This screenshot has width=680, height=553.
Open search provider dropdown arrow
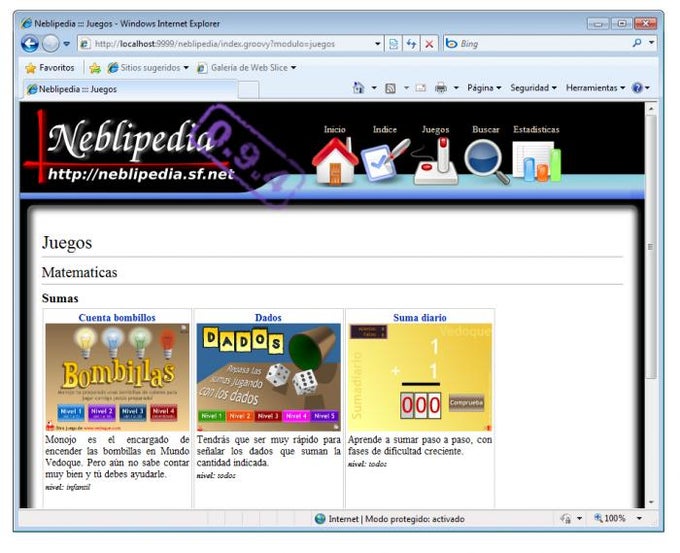(x=651, y=43)
